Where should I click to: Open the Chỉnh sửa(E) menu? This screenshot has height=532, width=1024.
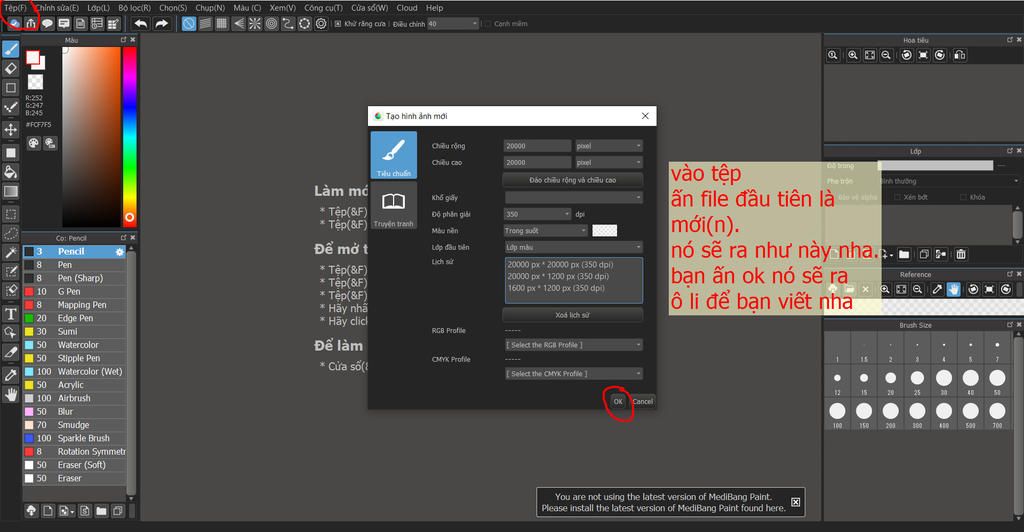[x=57, y=8]
